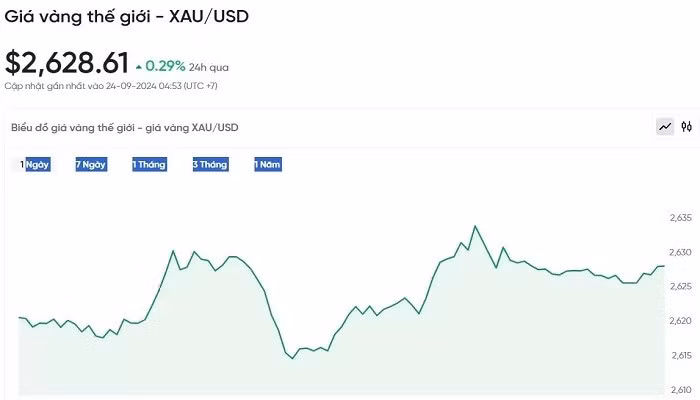Click the Biểu đồ giá vàng chart title
The height and width of the screenshot is (400, 700).
tap(125, 128)
